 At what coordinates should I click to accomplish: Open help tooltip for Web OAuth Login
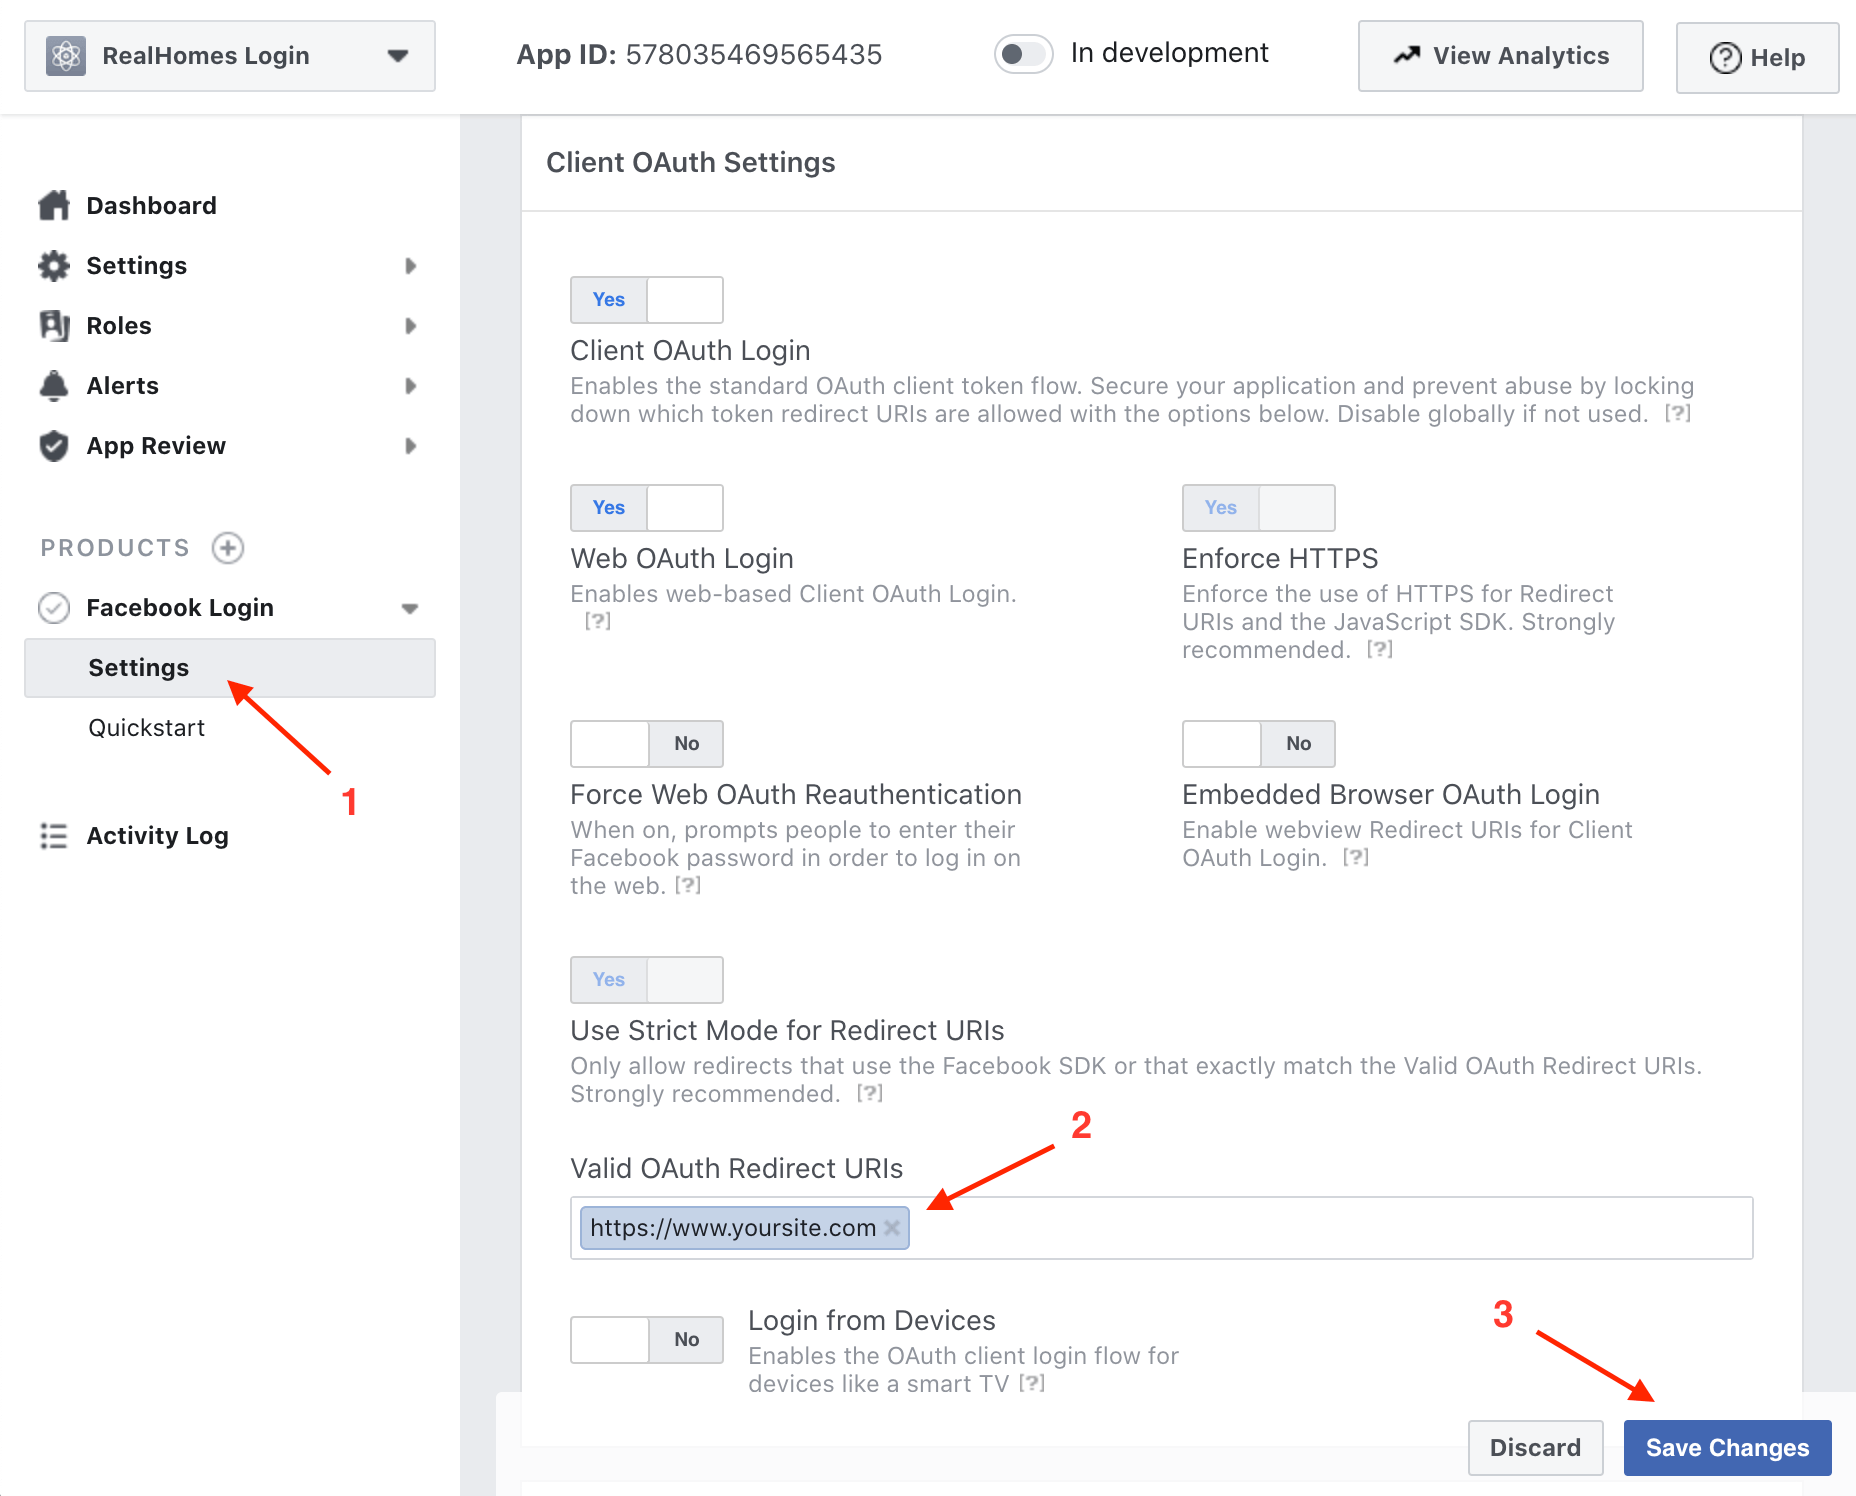point(598,622)
